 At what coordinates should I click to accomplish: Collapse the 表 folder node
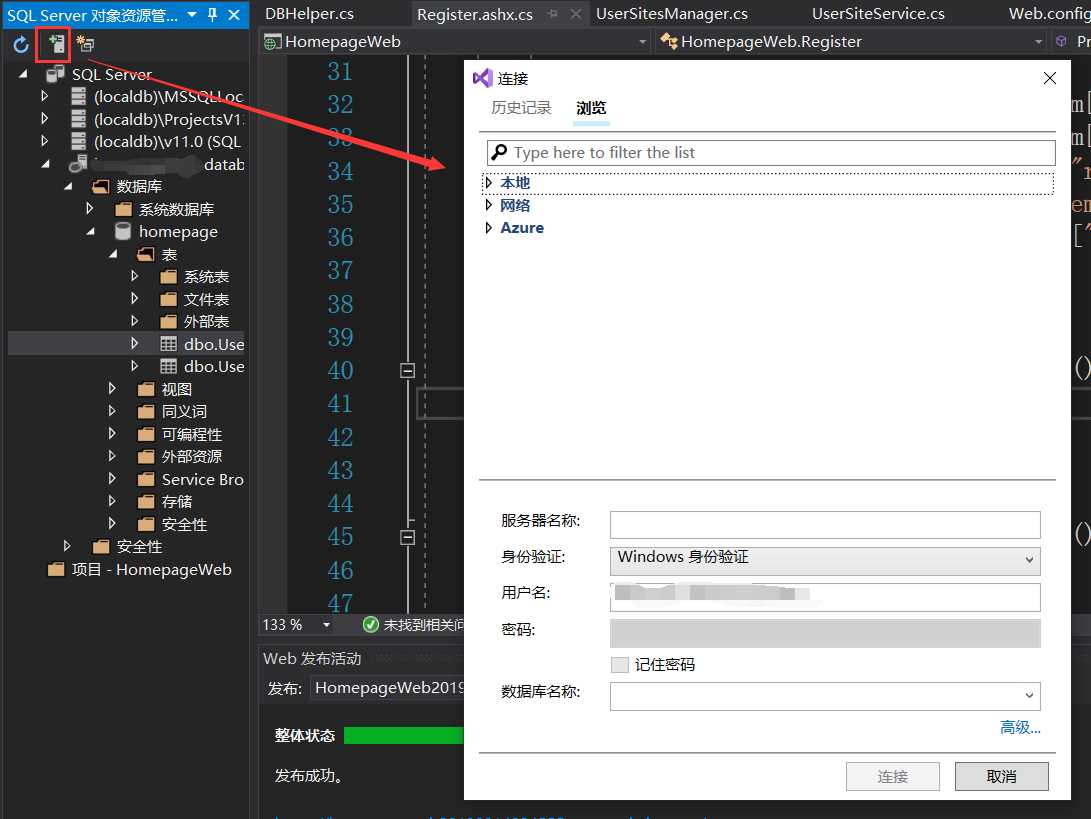(113, 255)
